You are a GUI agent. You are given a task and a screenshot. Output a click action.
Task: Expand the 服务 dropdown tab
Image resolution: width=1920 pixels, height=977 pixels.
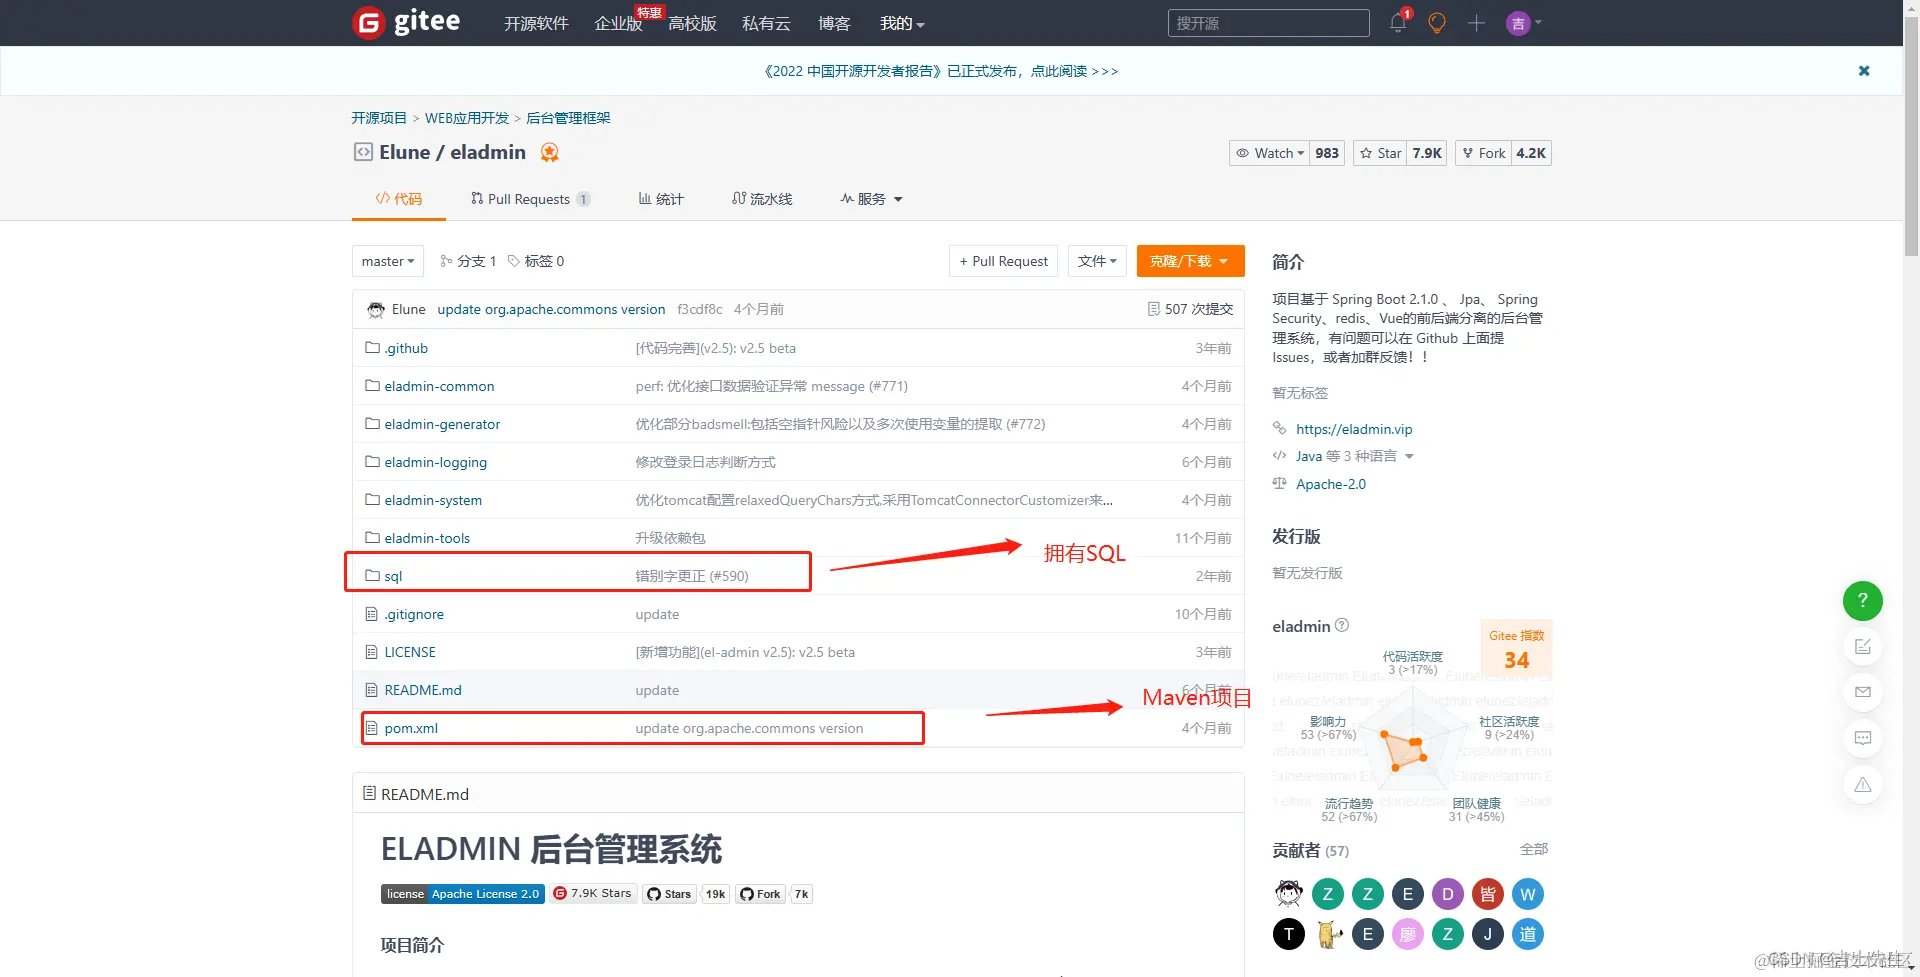(871, 199)
